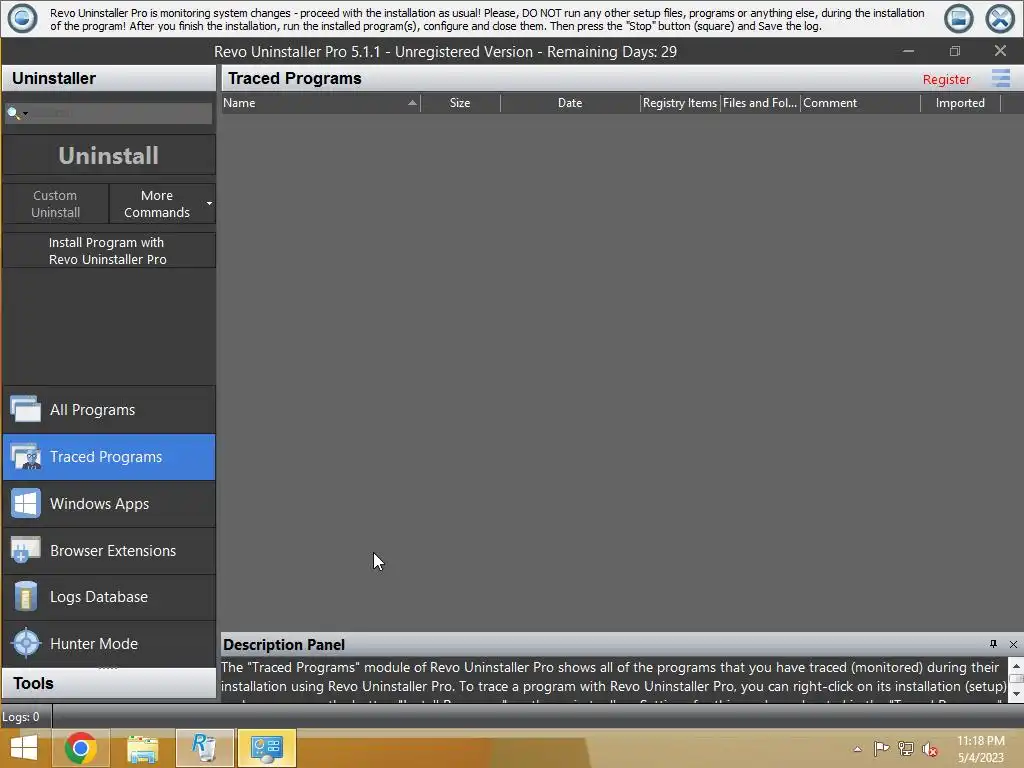Select Browser Extensions in the sidebar
1024x768 pixels.
pyautogui.click(x=108, y=551)
